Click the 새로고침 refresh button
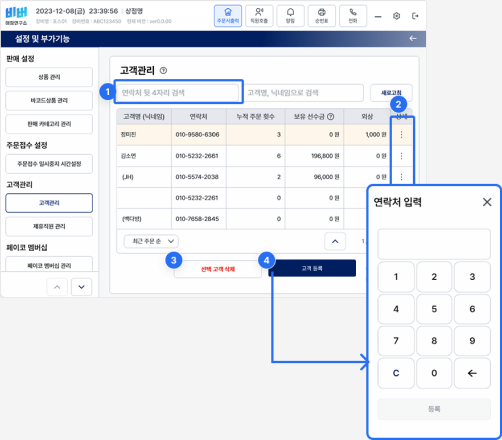Viewport: 502px width, 440px height. [x=391, y=93]
